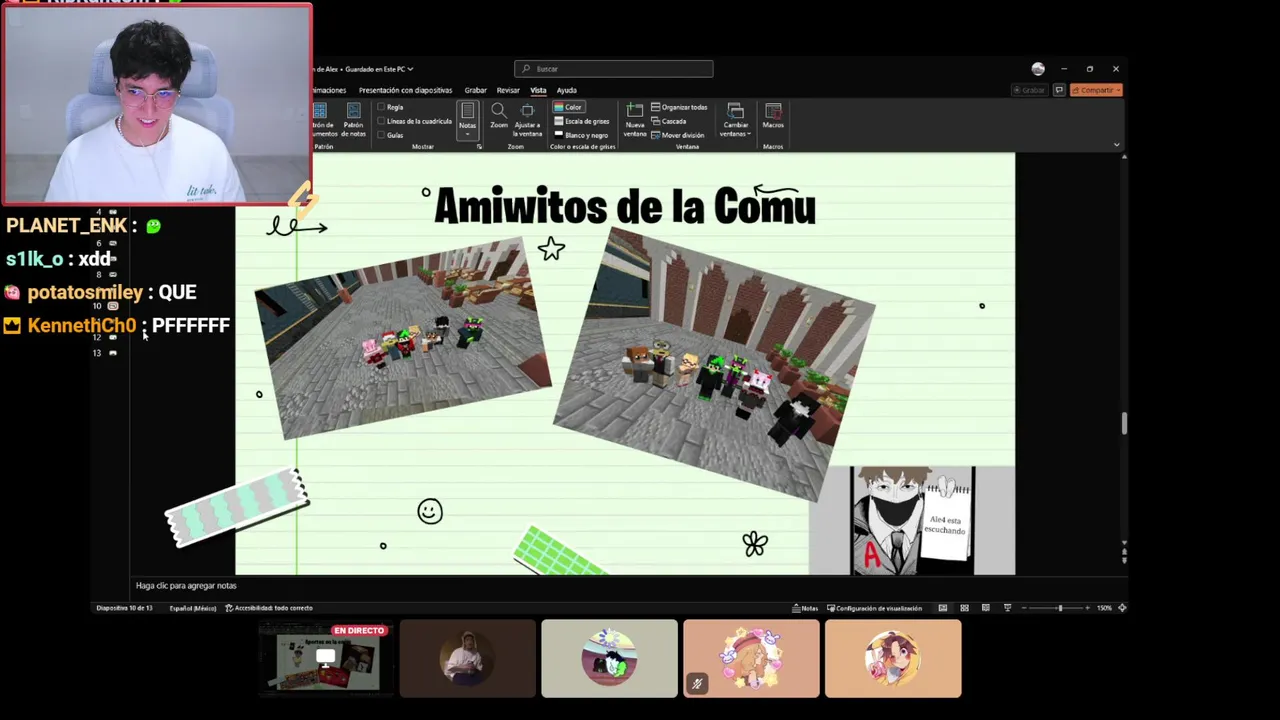Click the Buscar search box
This screenshot has height=720, width=1280.
[x=614, y=69]
